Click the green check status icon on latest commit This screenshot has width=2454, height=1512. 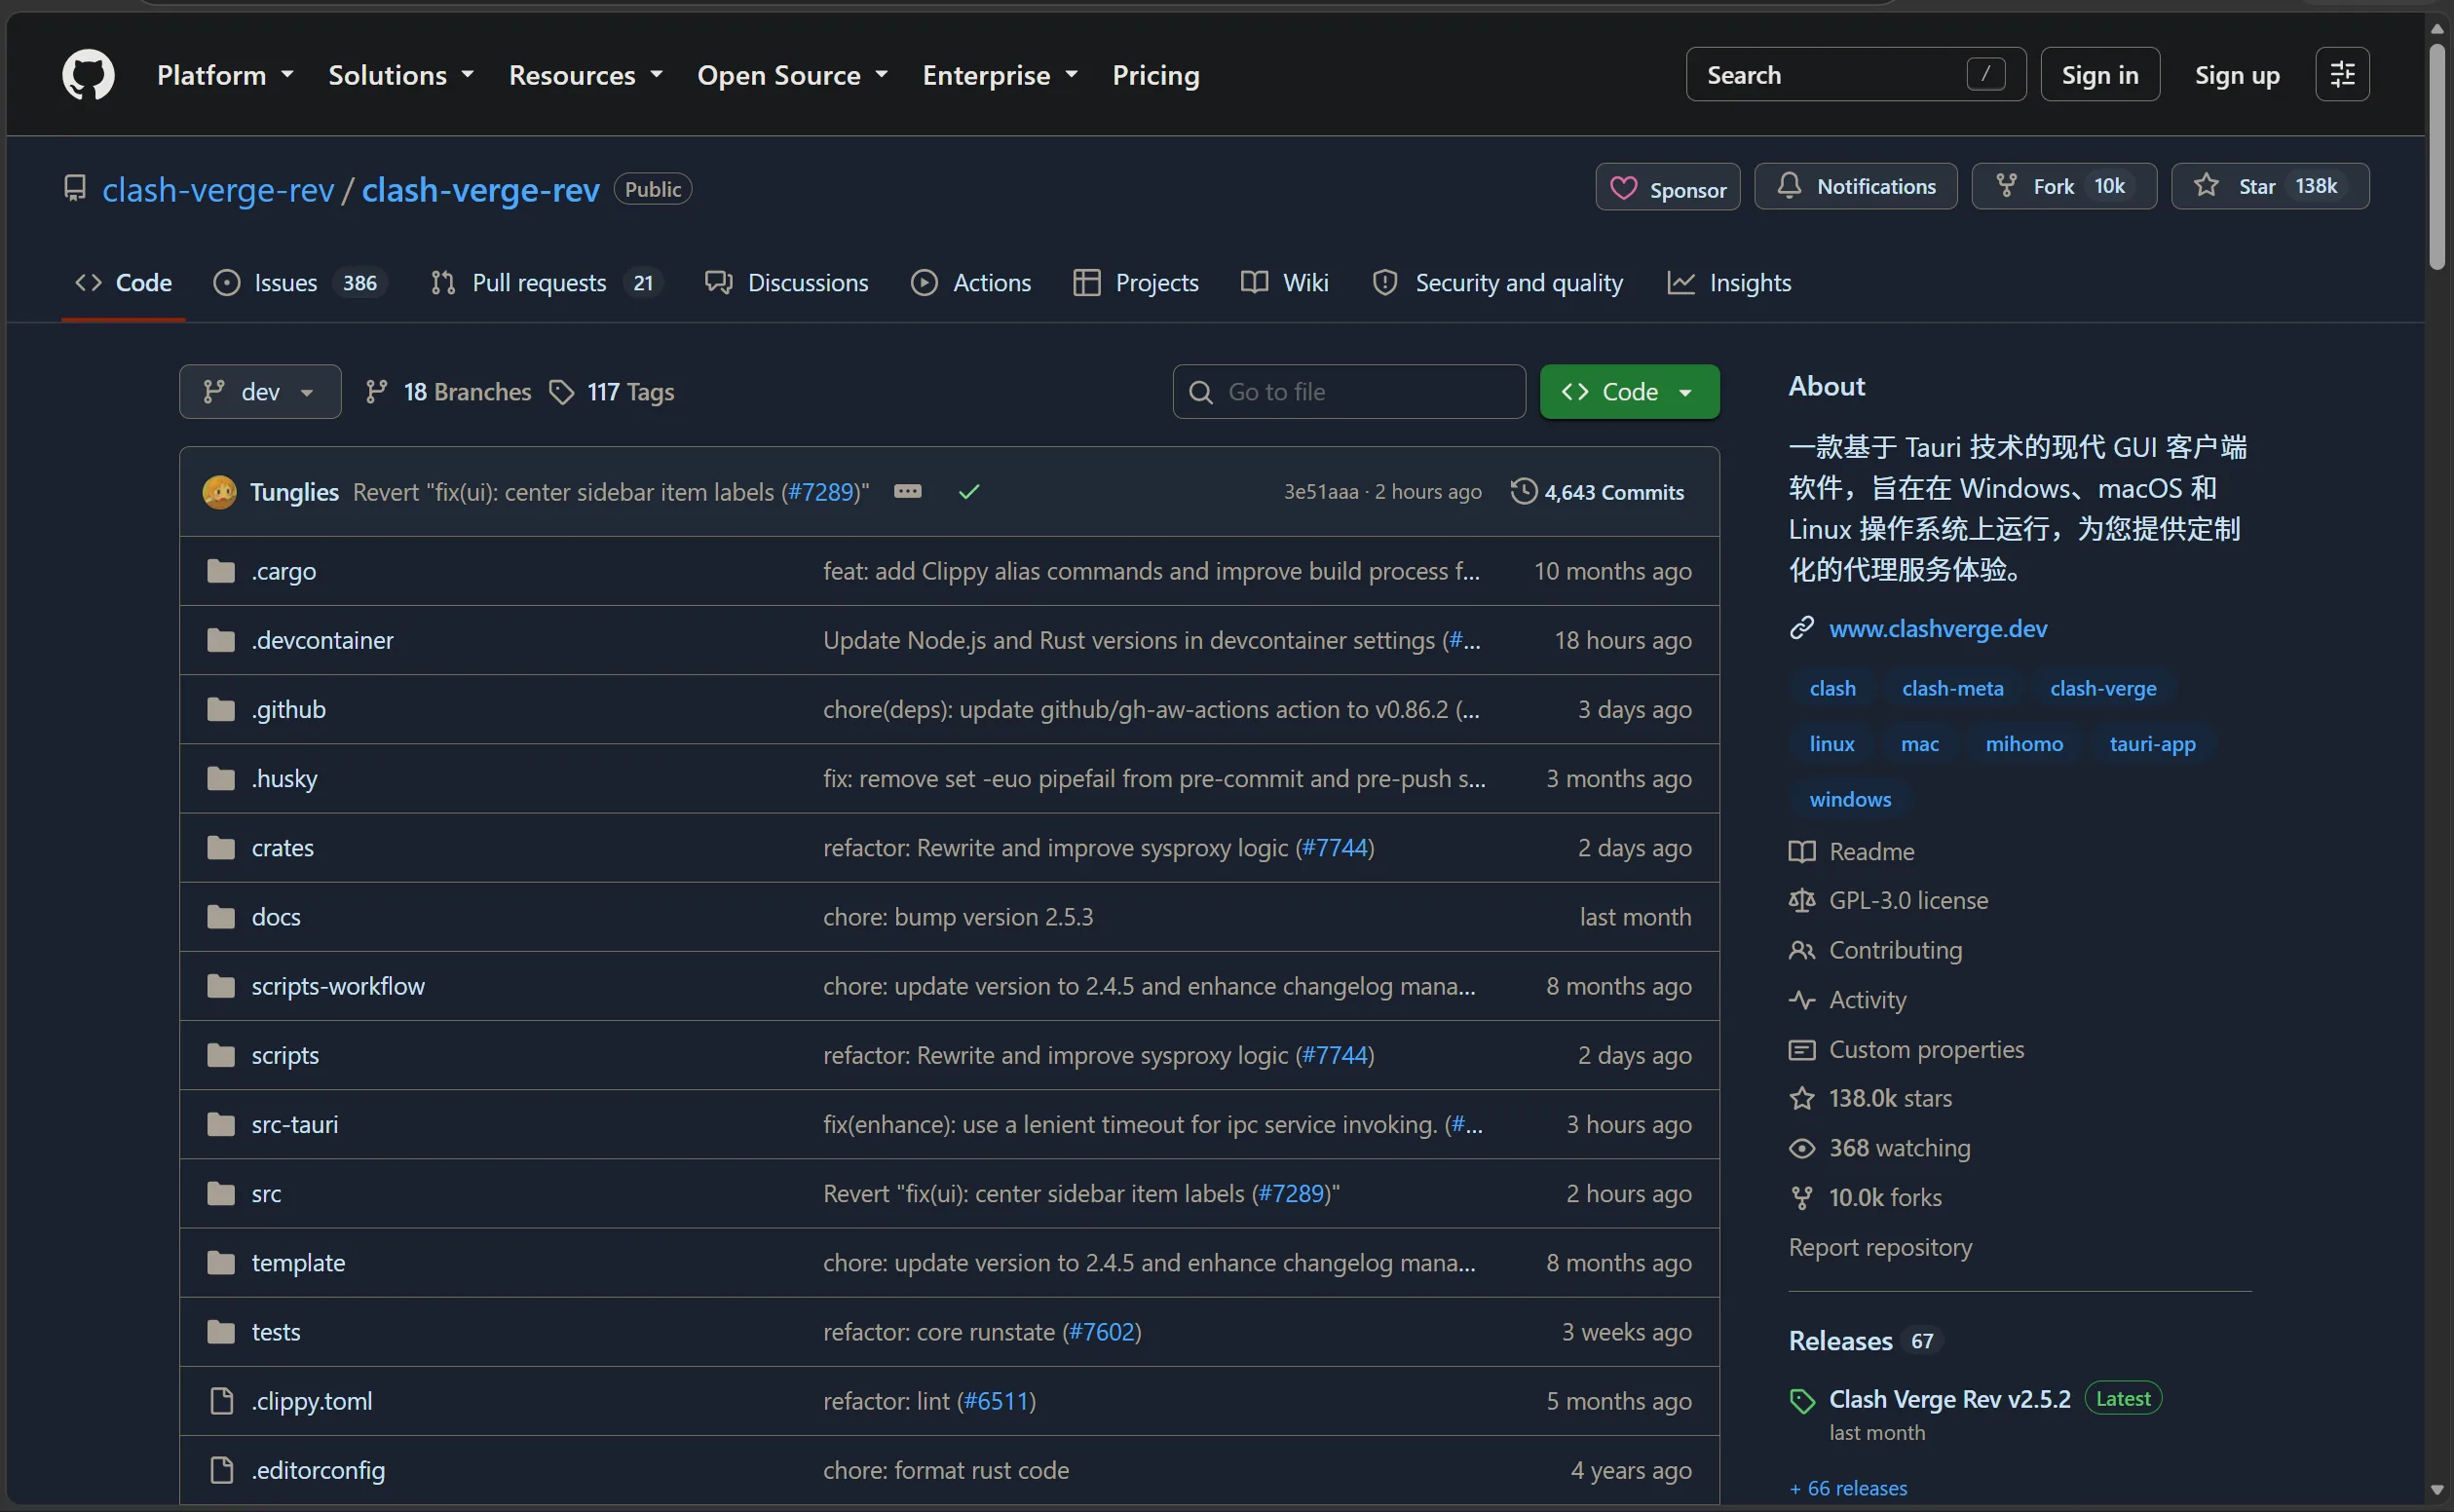[x=968, y=492]
